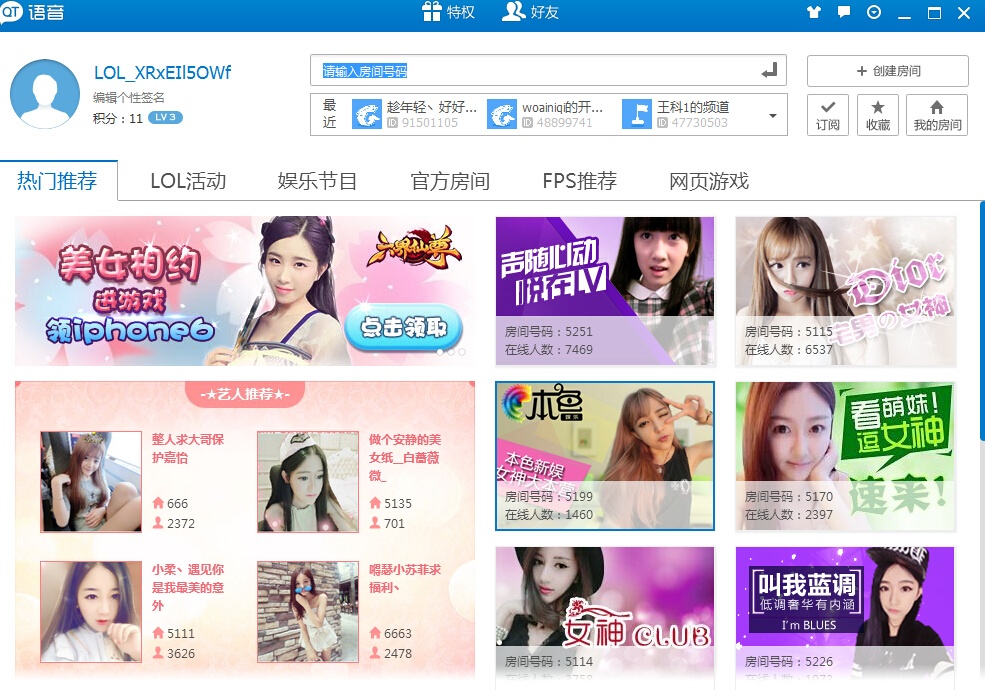985x690 pixels.
Task: Click the 订阅 subscribe checkmark button
Action: (x=828, y=115)
